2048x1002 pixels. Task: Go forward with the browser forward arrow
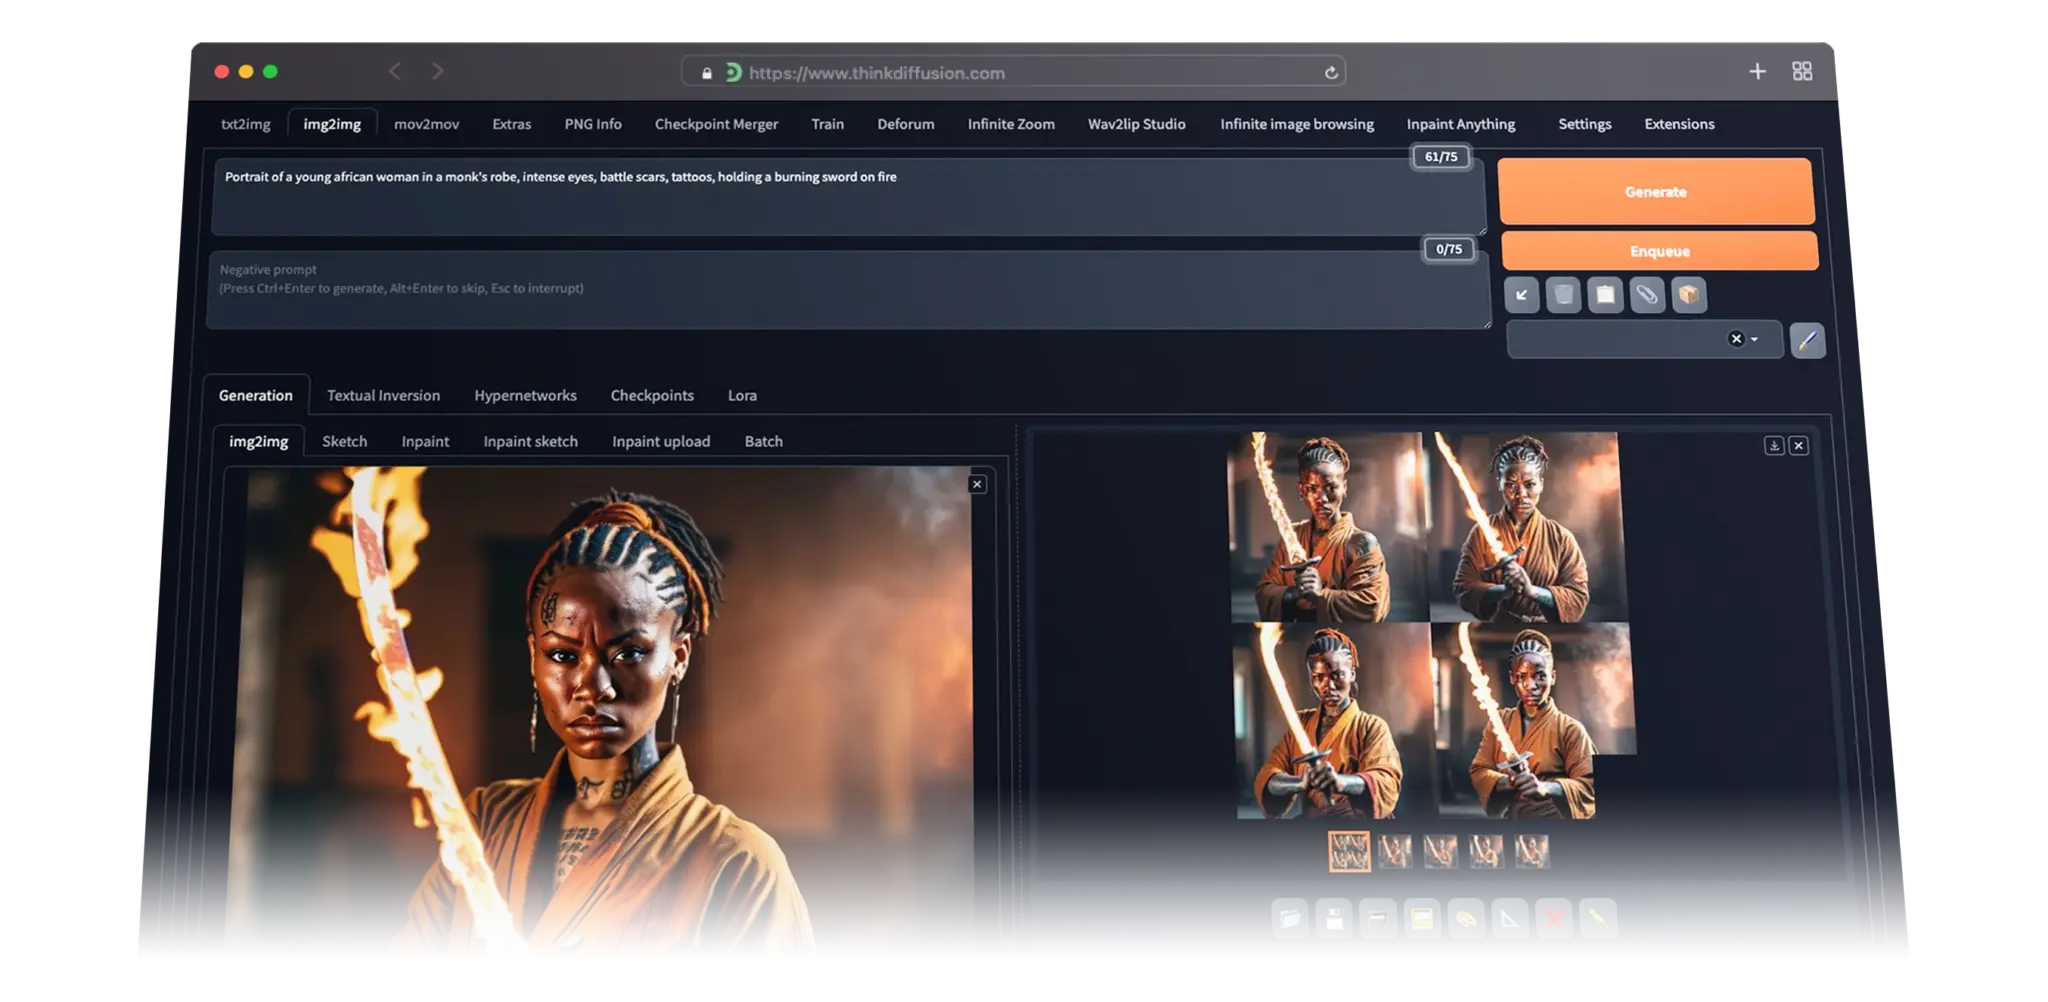pyautogui.click(x=438, y=71)
